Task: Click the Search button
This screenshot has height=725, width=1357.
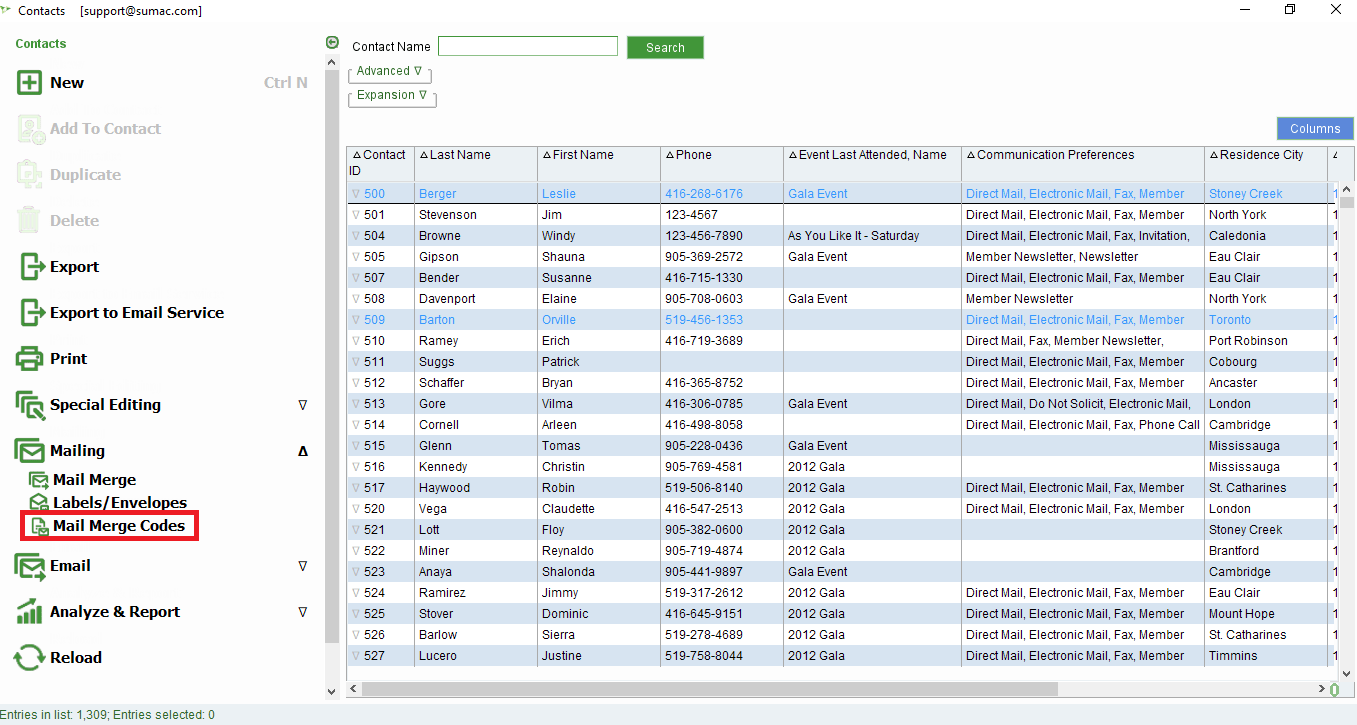Action: click(665, 46)
